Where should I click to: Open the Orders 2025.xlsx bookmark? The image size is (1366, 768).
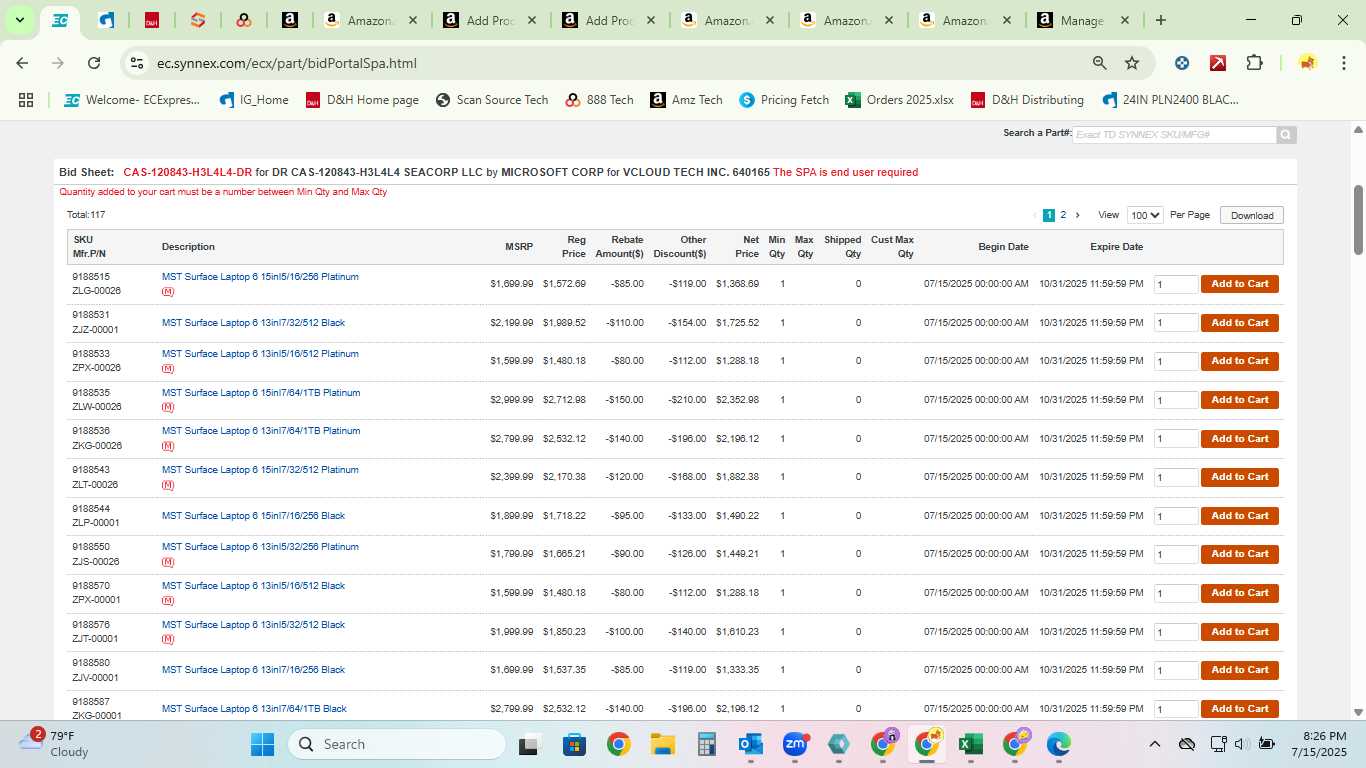click(x=899, y=100)
